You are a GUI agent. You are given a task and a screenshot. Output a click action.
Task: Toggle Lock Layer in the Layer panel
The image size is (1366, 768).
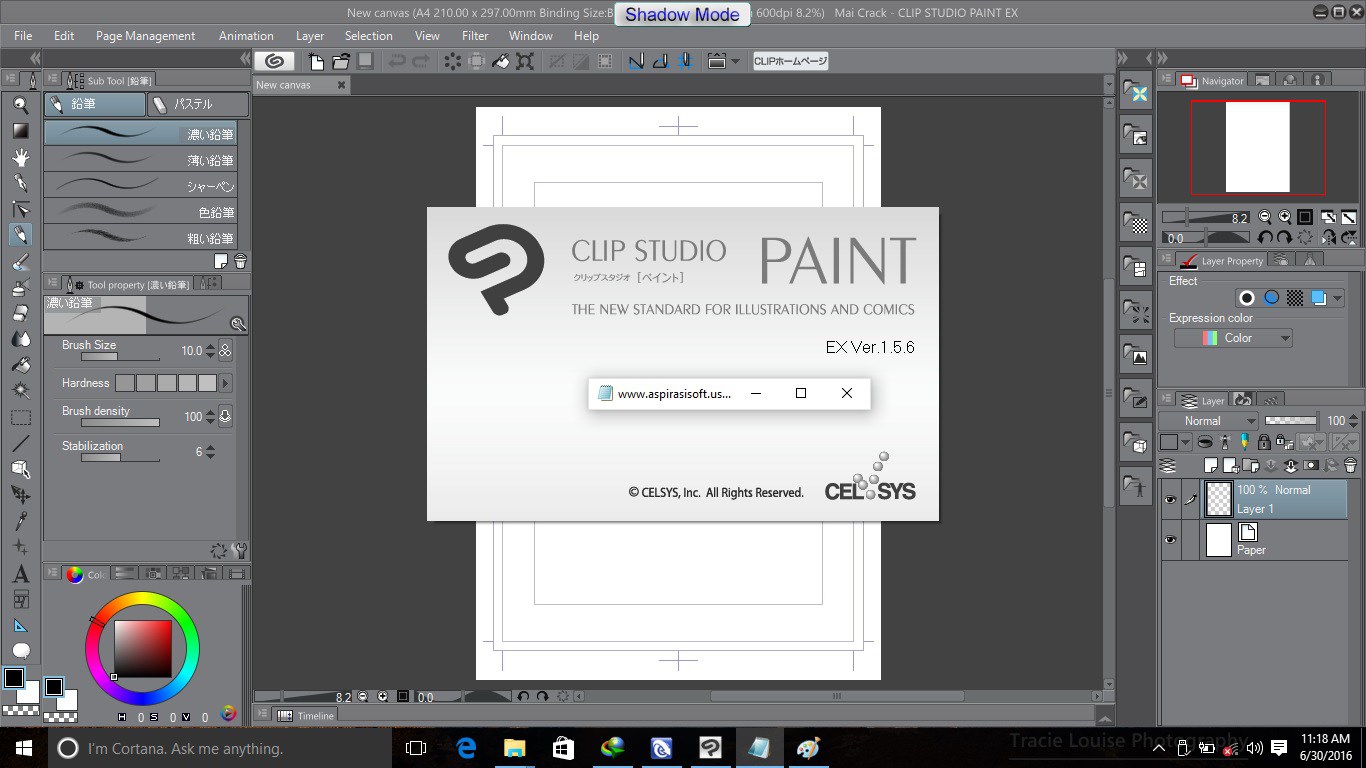tap(1264, 442)
